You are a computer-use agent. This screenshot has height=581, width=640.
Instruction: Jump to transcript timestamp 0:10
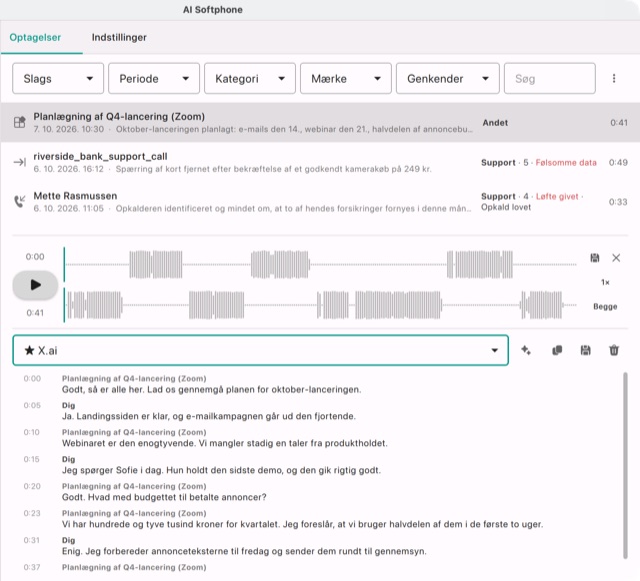point(31,432)
